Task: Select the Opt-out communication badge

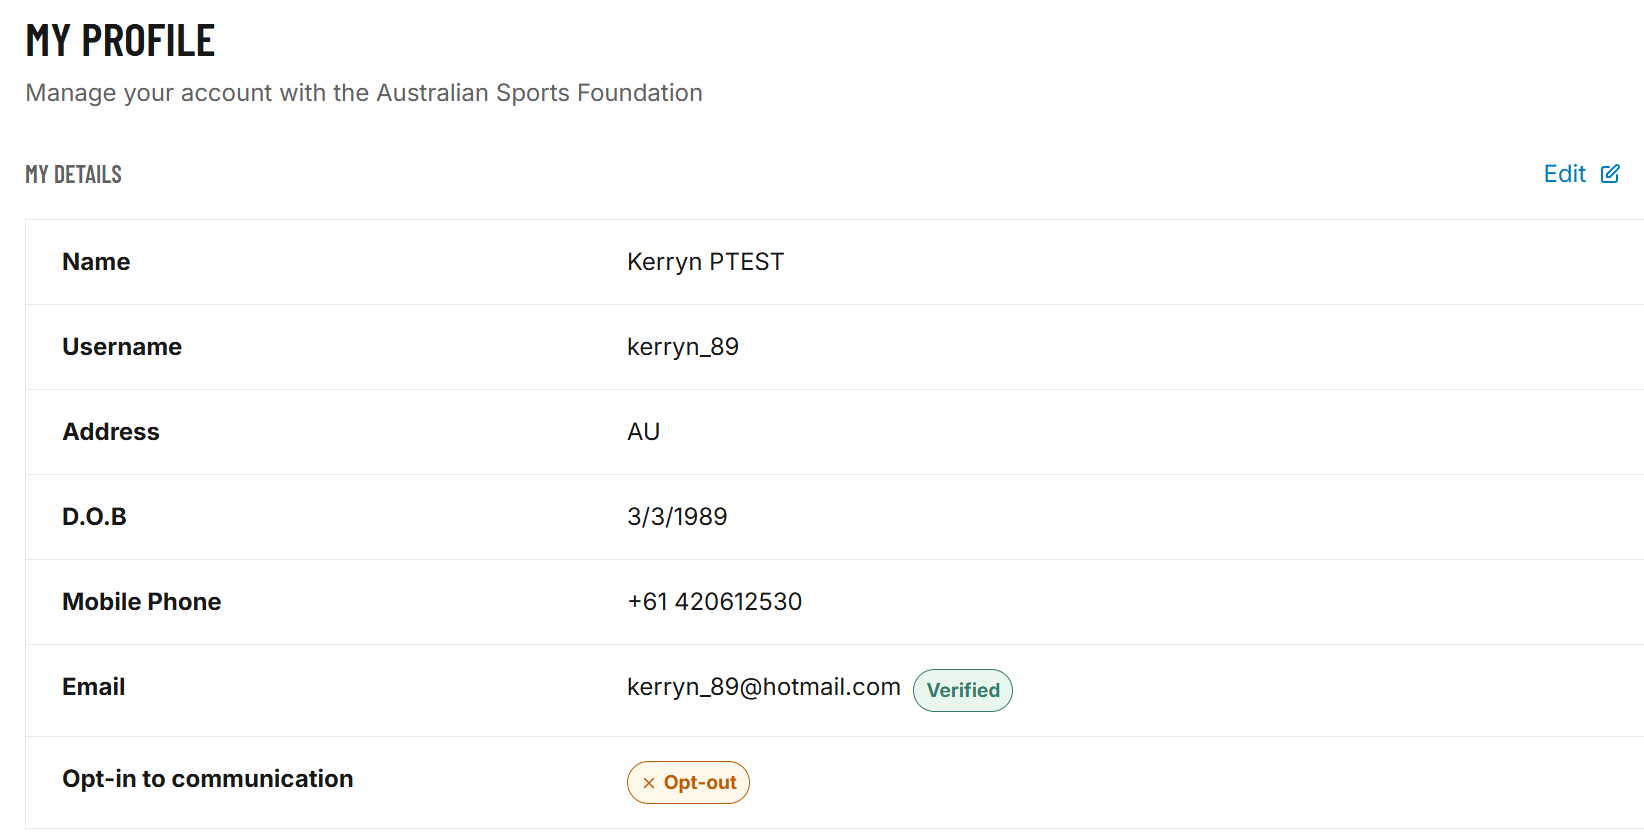Action: coord(688,782)
